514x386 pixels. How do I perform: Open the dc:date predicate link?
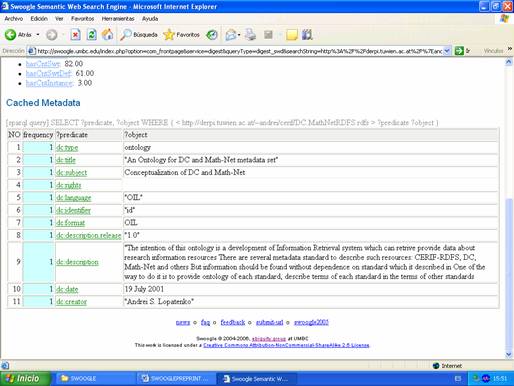67,289
